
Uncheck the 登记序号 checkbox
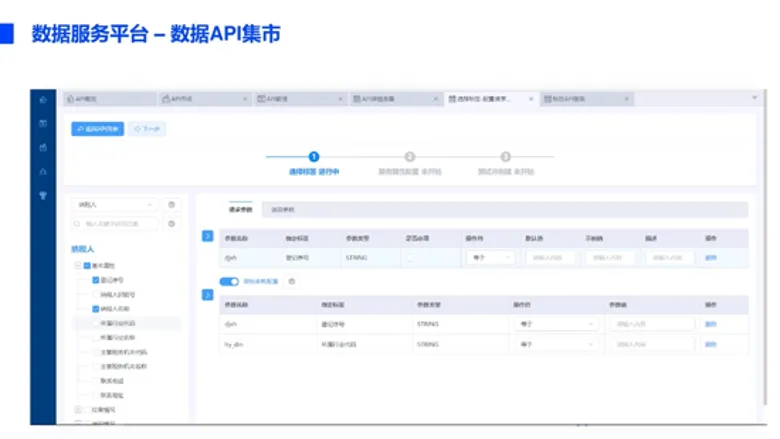96,280
